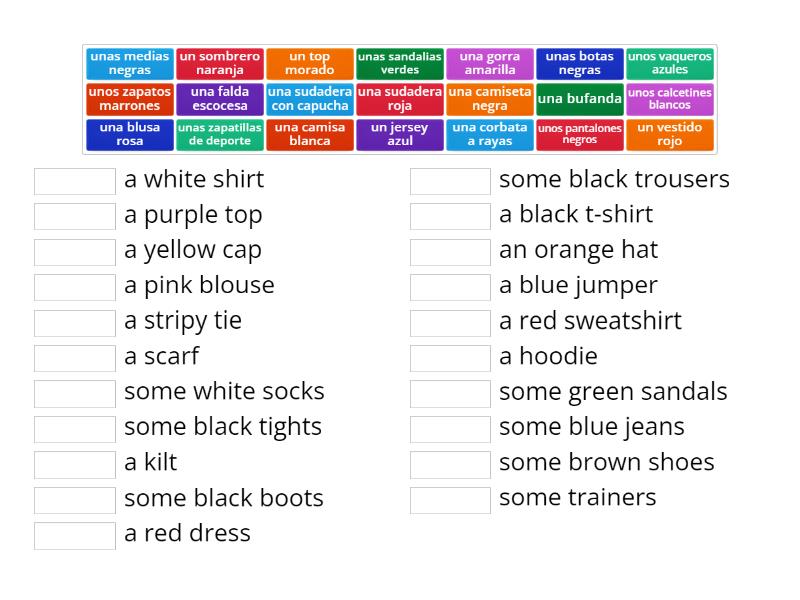The image size is (800, 600).
Task: Select the "unas medias negras" tile
Action: (129, 63)
